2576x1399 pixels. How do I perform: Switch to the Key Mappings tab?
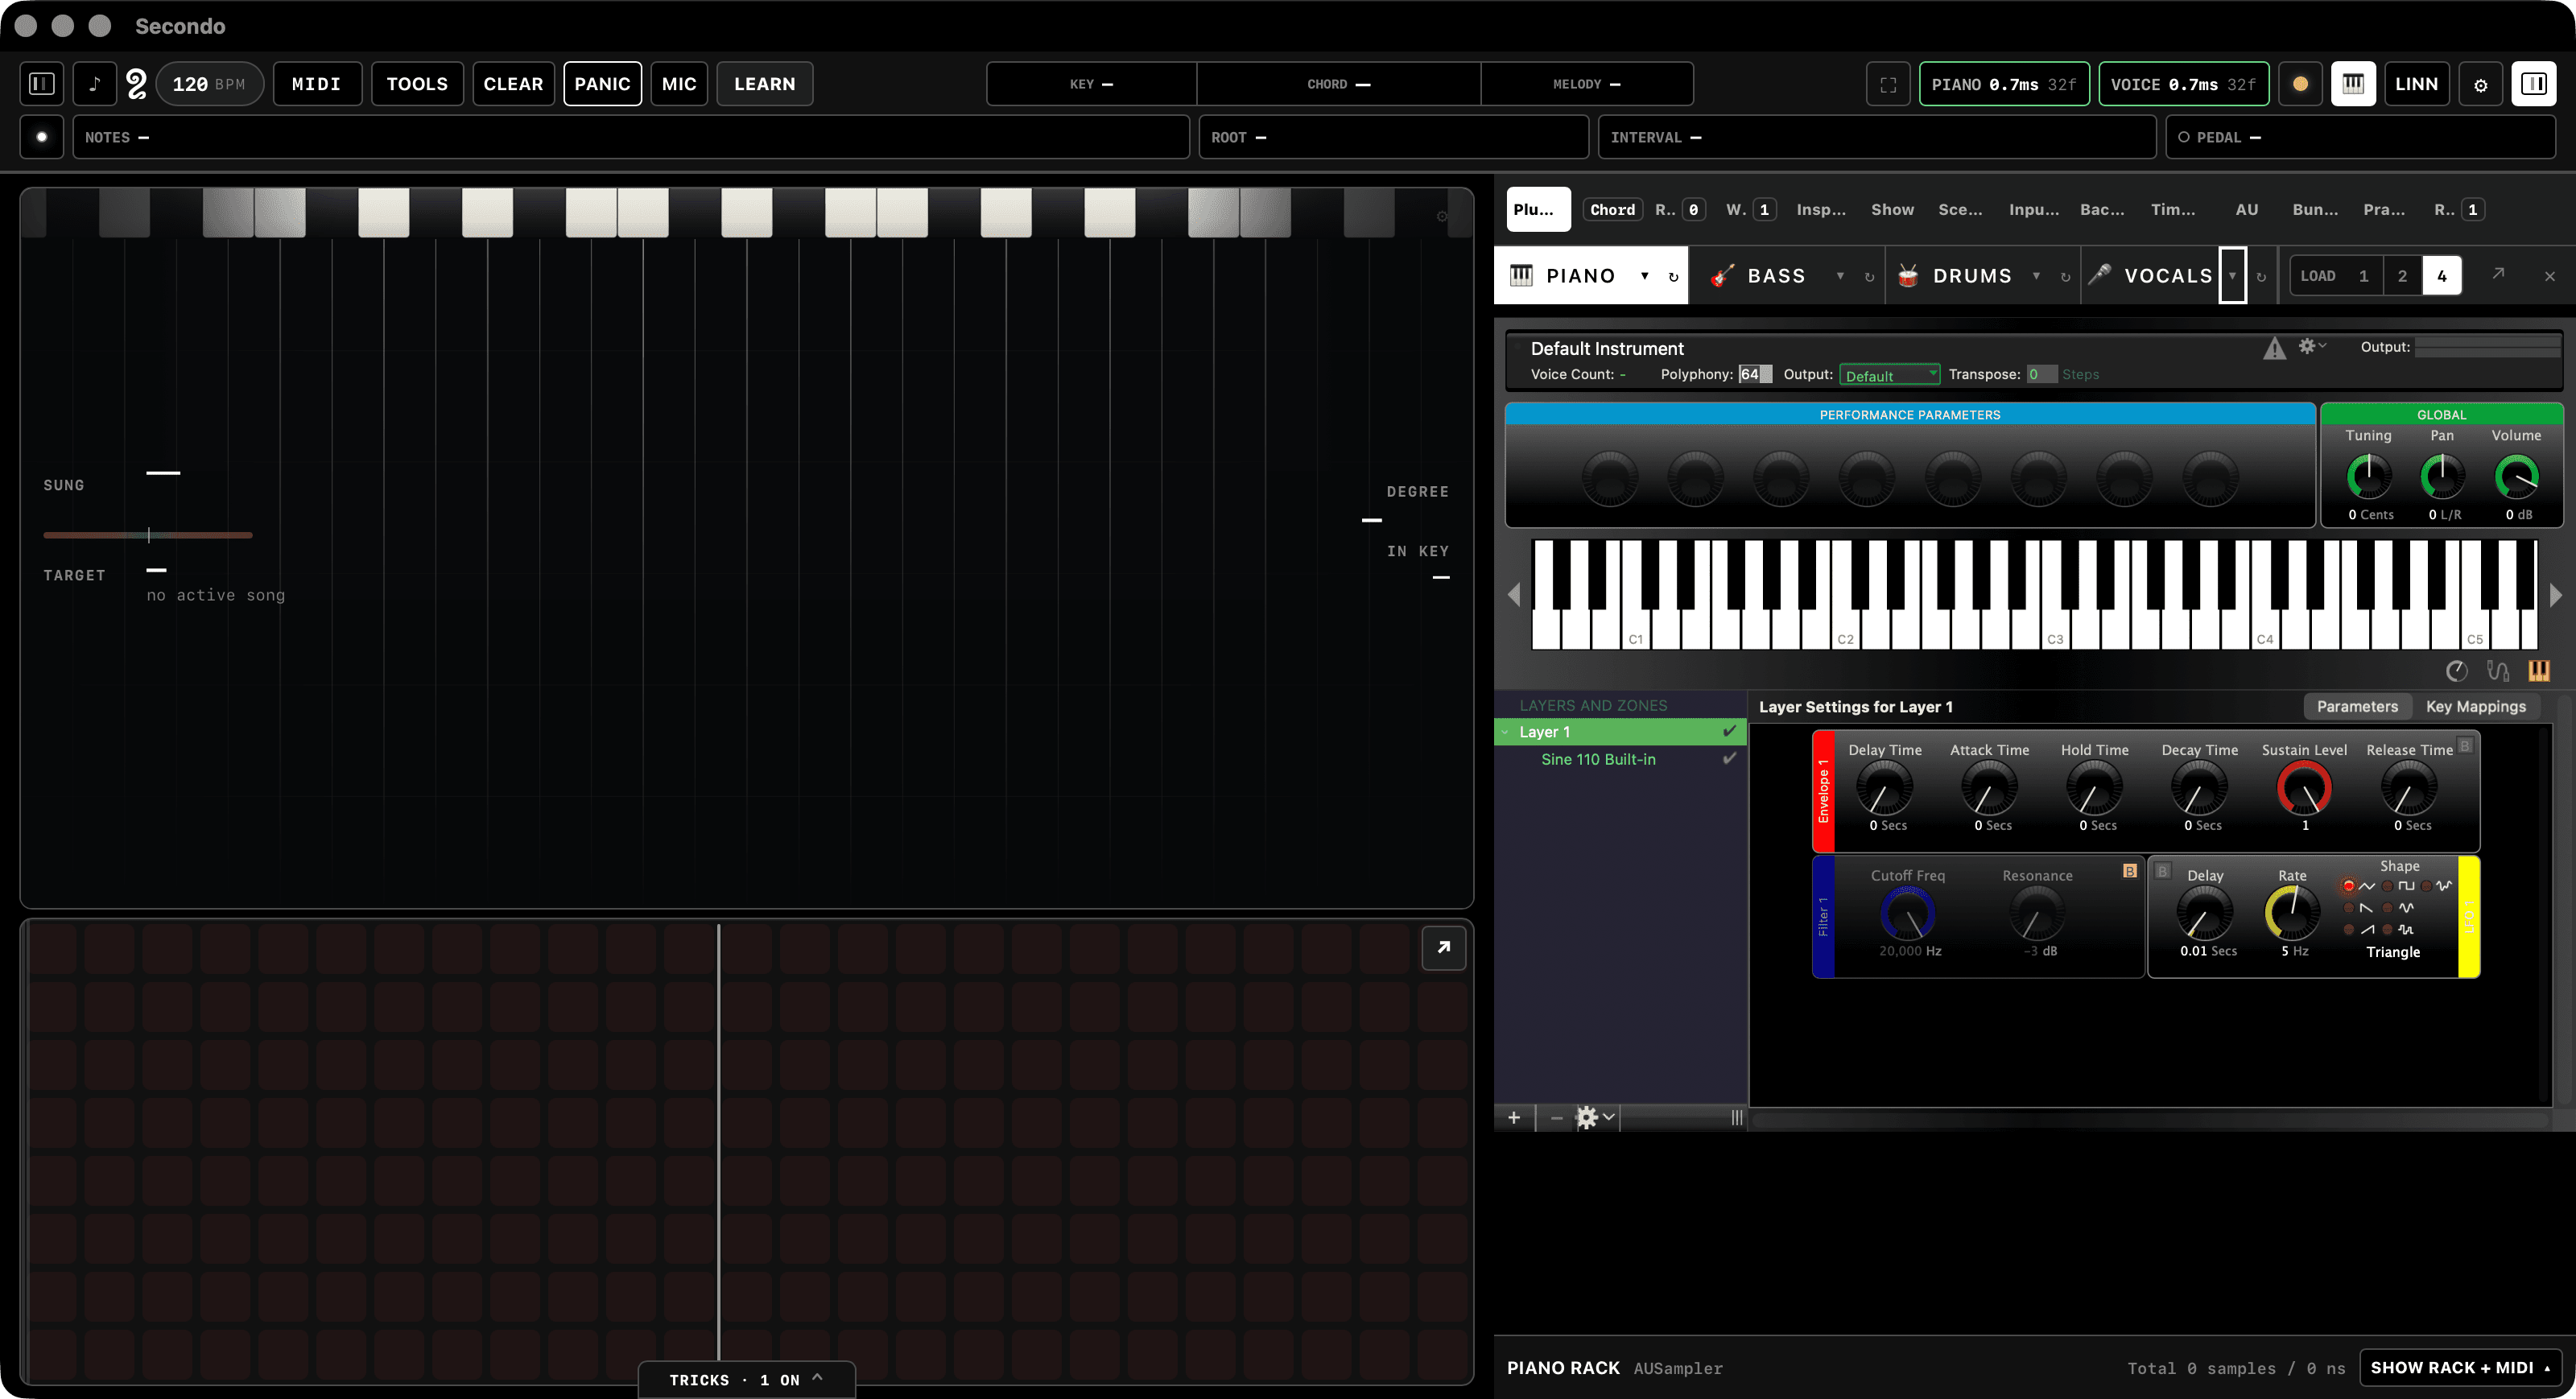[x=2475, y=706]
